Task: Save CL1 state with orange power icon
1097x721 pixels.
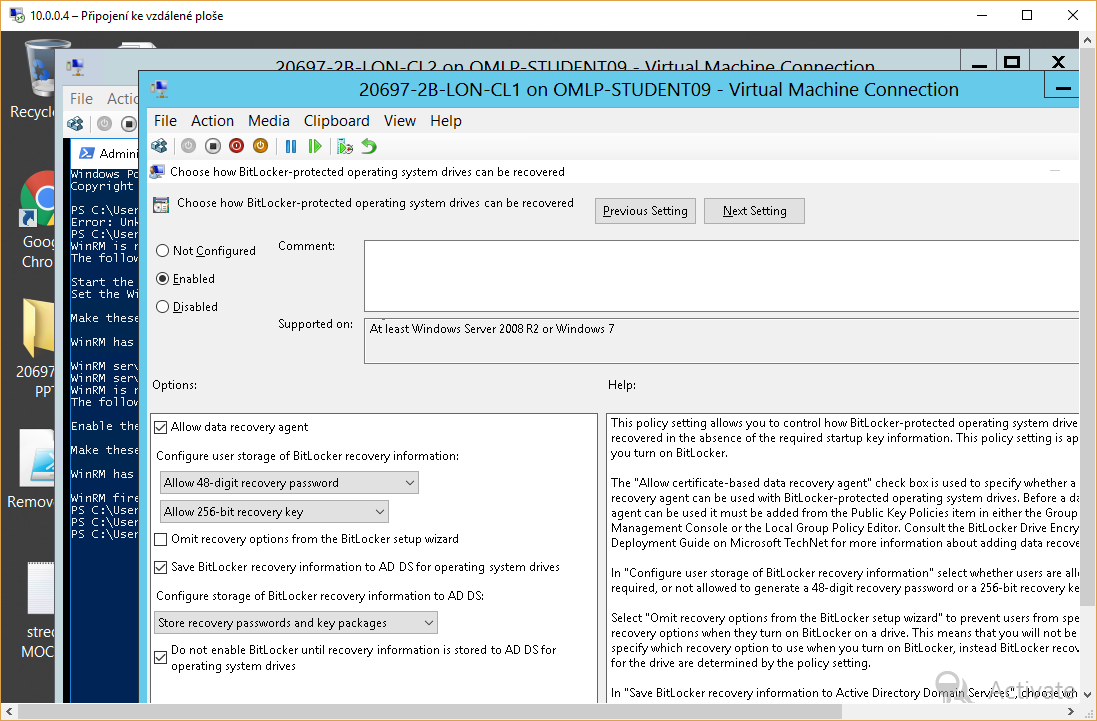Action: [x=260, y=146]
